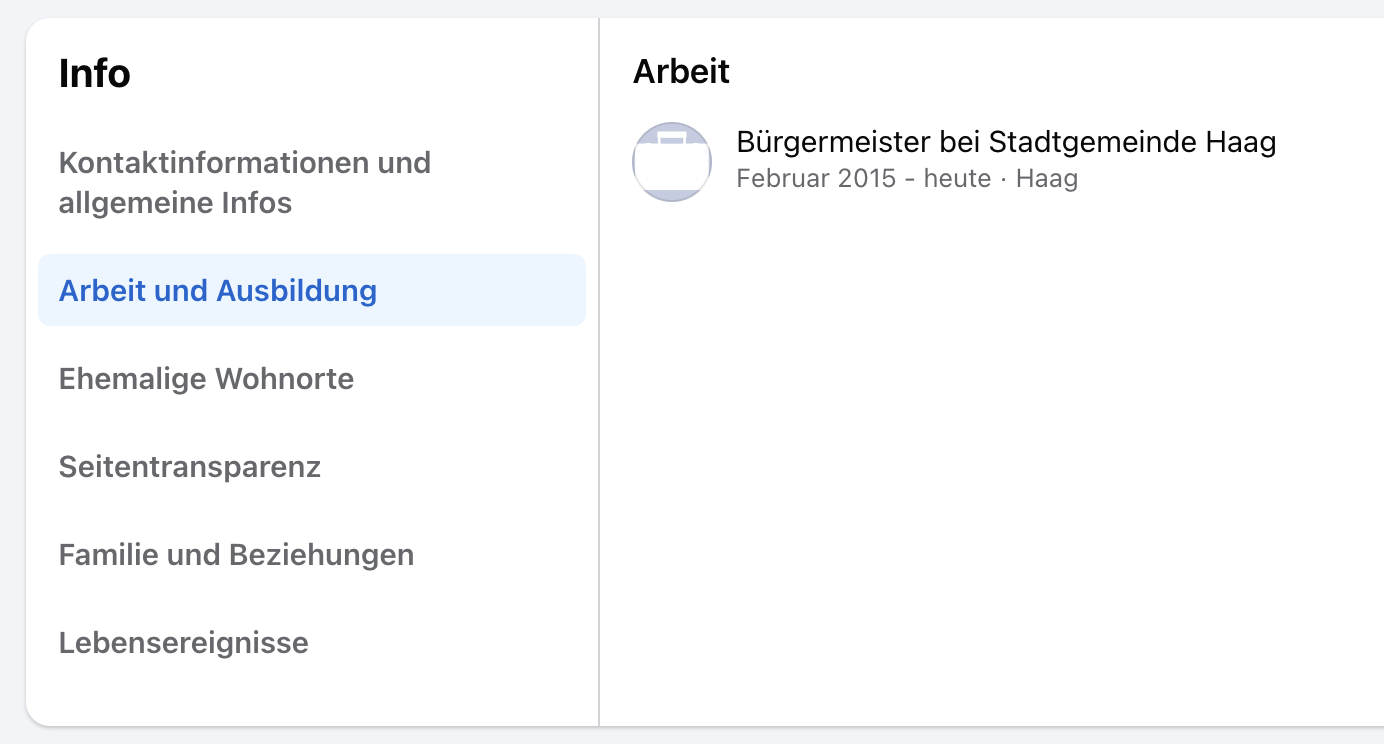Click the briefcase work icon

coord(672,162)
